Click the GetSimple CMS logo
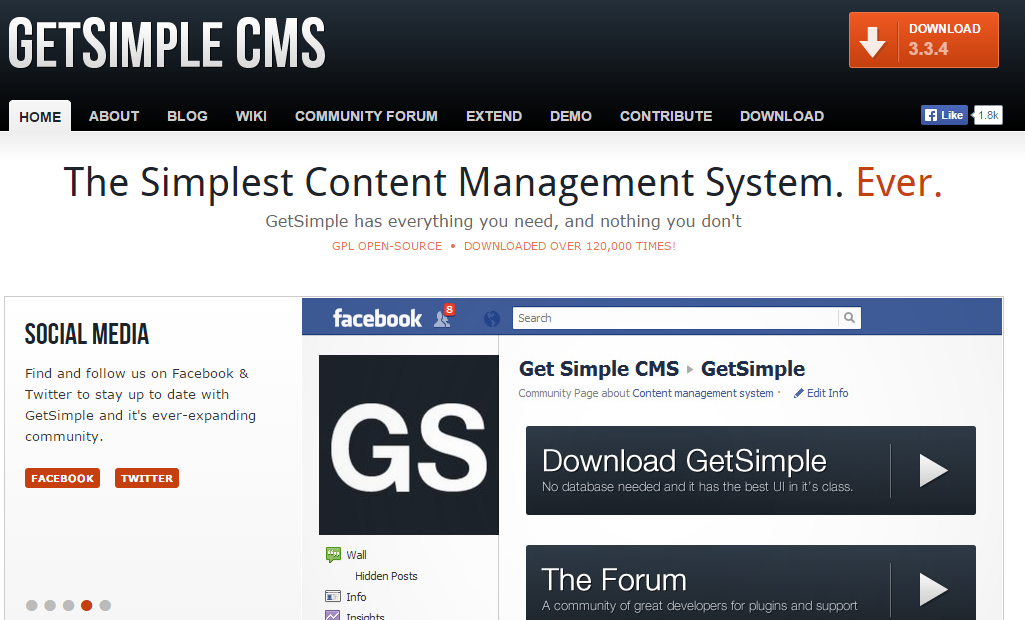1025x620 pixels. tap(167, 43)
